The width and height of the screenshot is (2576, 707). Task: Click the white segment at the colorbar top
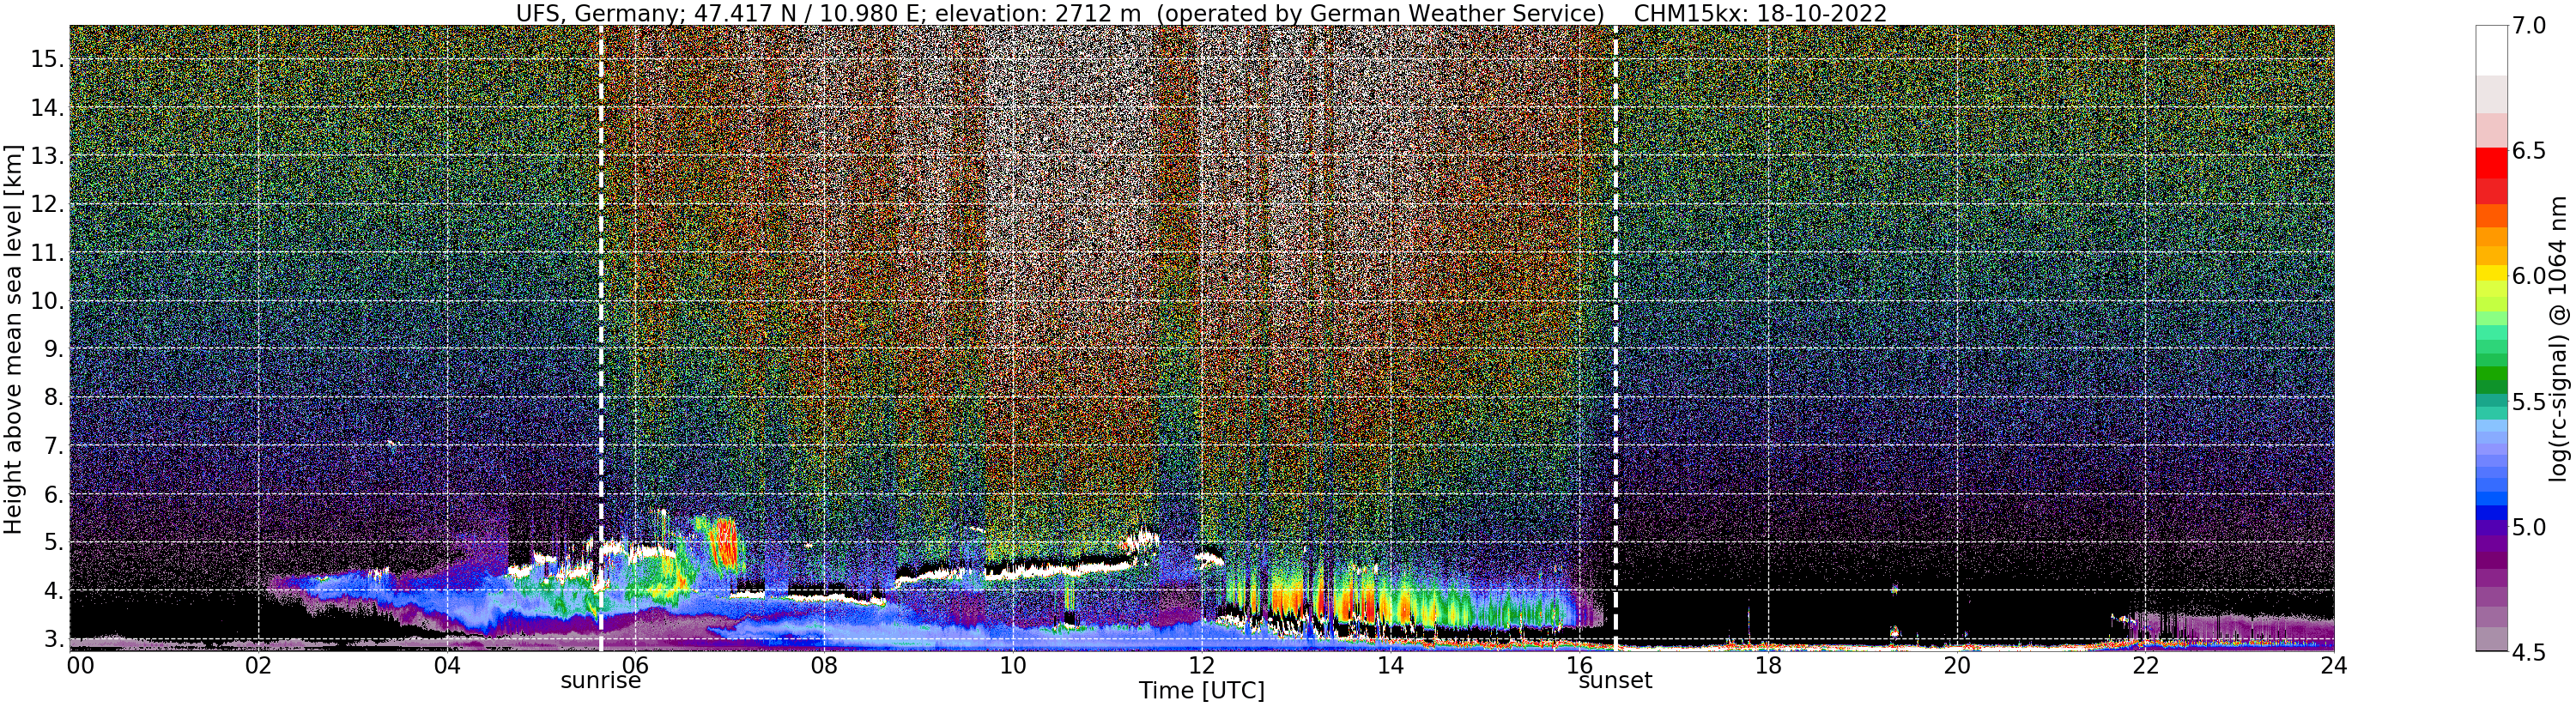click(x=2491, y=50)
